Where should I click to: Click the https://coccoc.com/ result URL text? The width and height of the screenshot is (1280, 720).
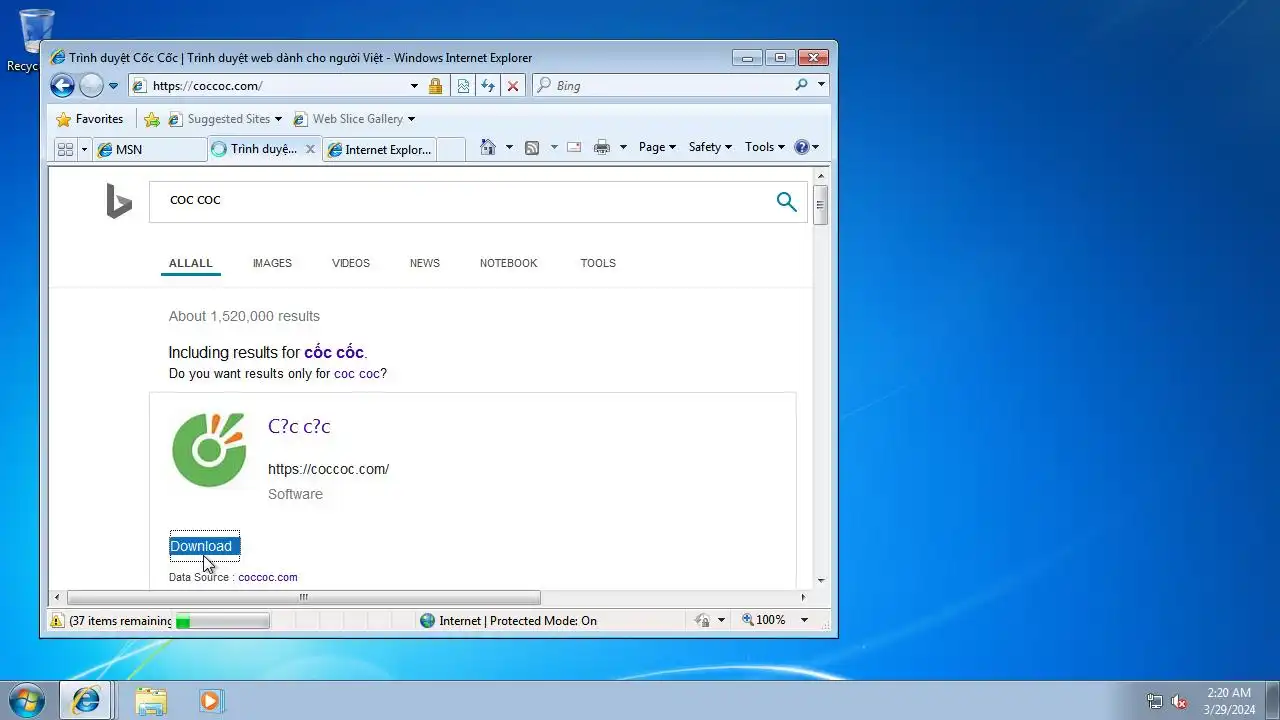(328, 469)
